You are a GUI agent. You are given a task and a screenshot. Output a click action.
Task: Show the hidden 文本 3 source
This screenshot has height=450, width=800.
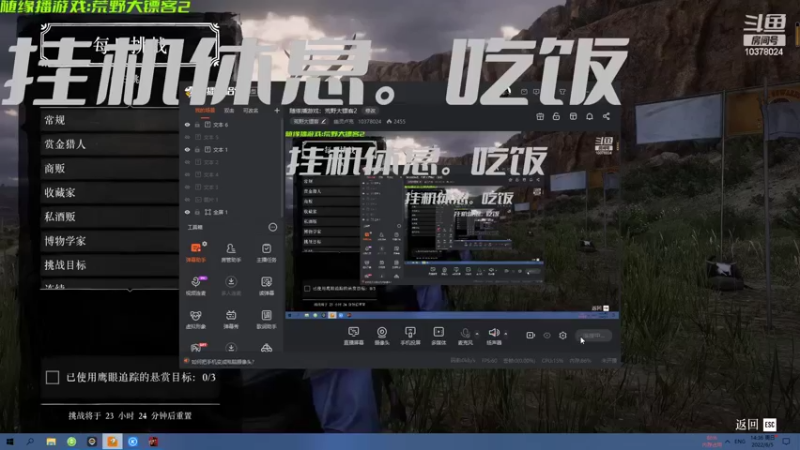(187, 187)
